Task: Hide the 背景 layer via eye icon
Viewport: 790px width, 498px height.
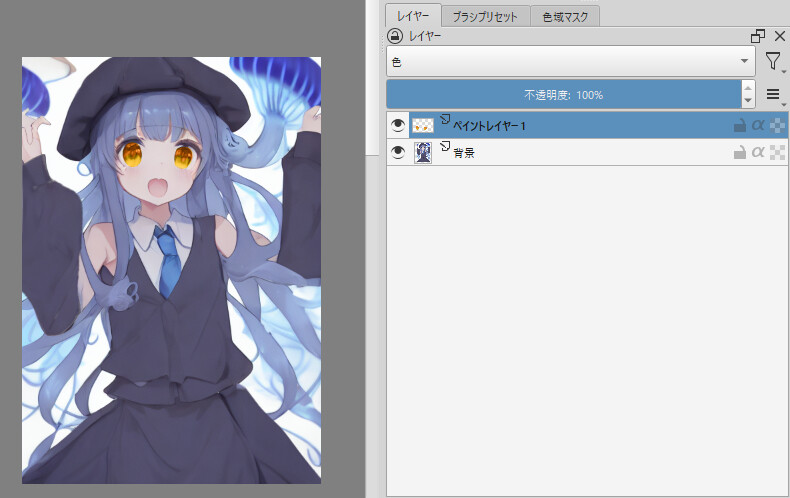Action: 398,152
